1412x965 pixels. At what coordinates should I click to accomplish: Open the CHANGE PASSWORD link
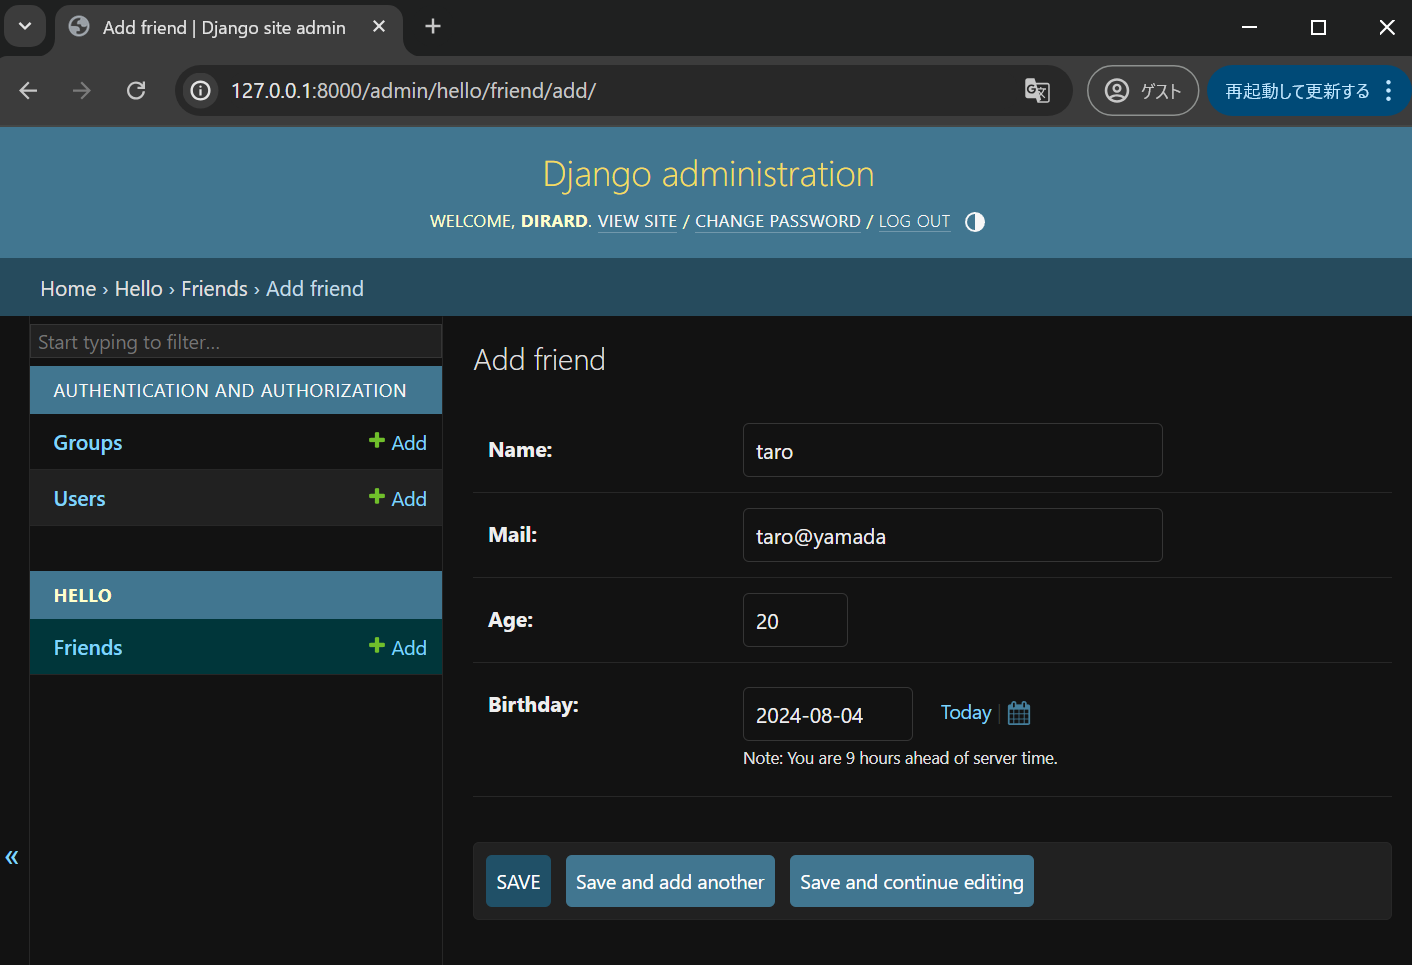(778, 221)
